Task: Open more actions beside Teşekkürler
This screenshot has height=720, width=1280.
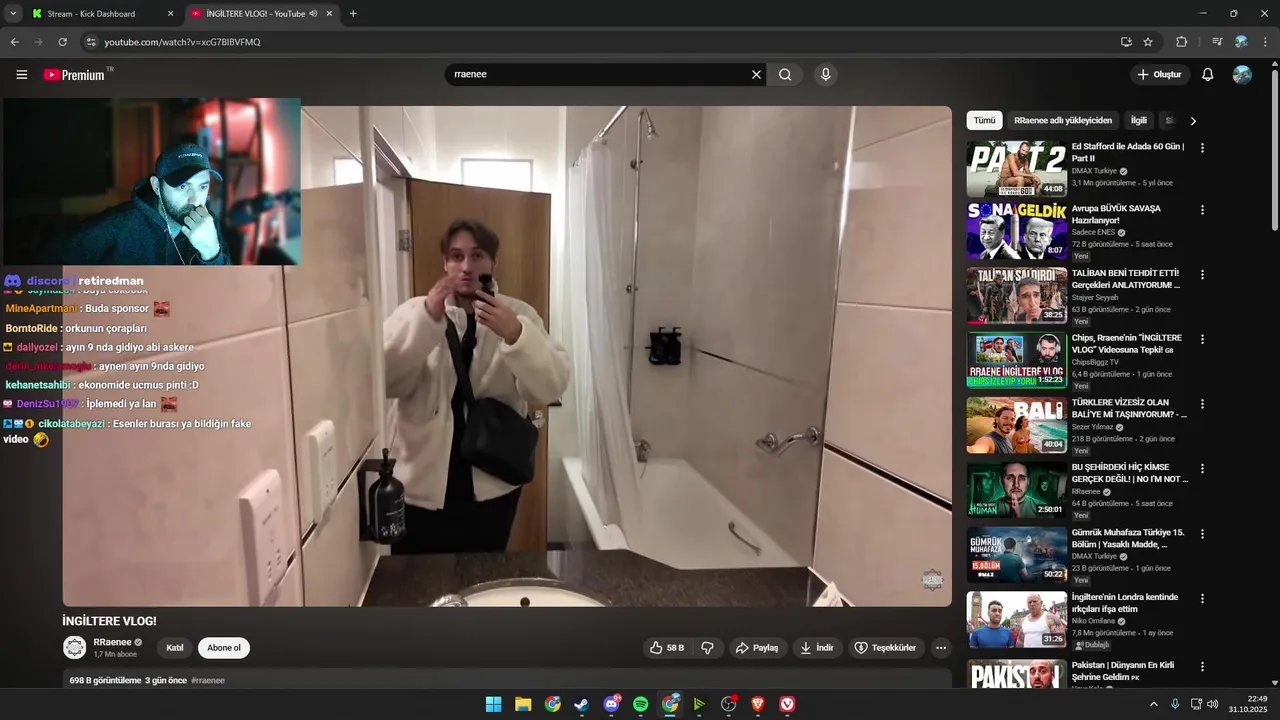Action: tap(940, 648)
